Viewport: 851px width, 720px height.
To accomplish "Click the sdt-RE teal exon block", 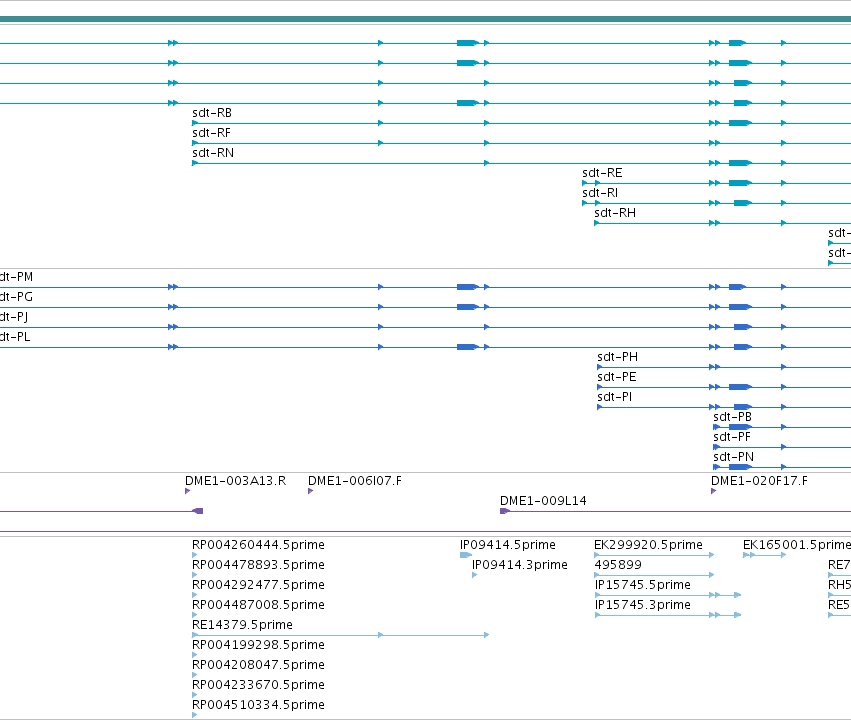I will [739, 183].
